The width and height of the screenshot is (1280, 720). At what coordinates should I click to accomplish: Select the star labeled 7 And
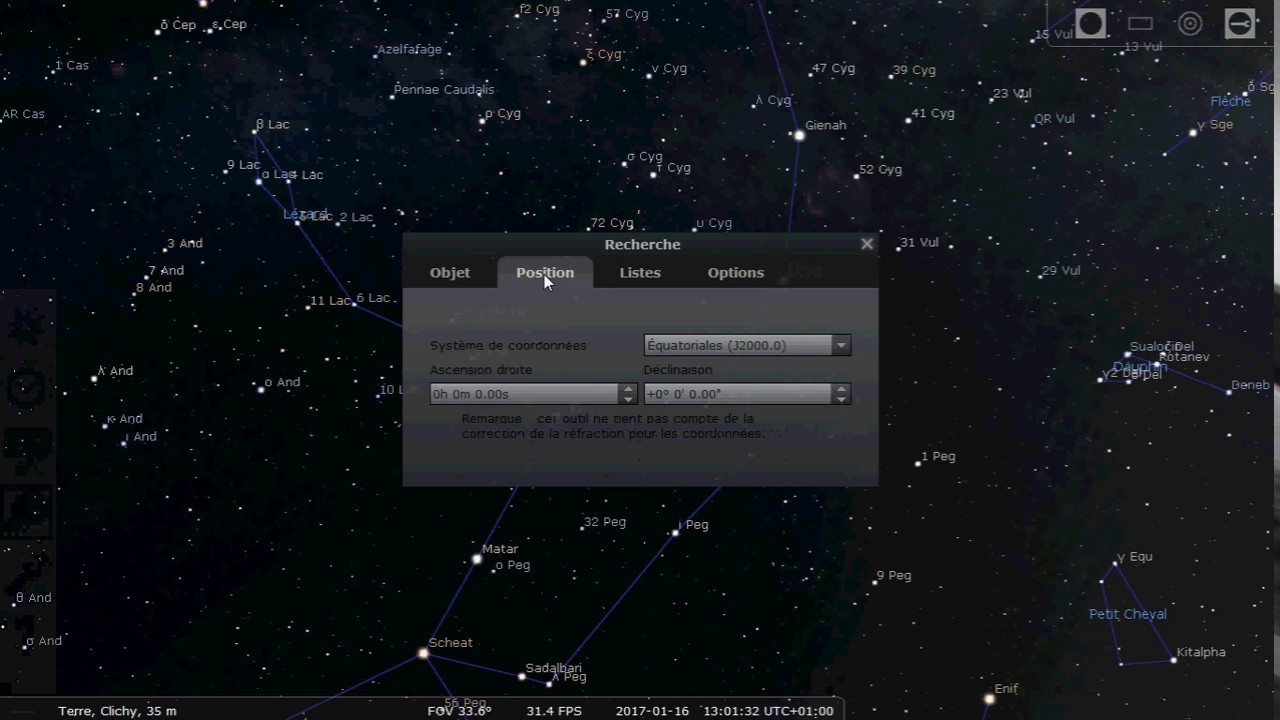[x=147, y=276]
